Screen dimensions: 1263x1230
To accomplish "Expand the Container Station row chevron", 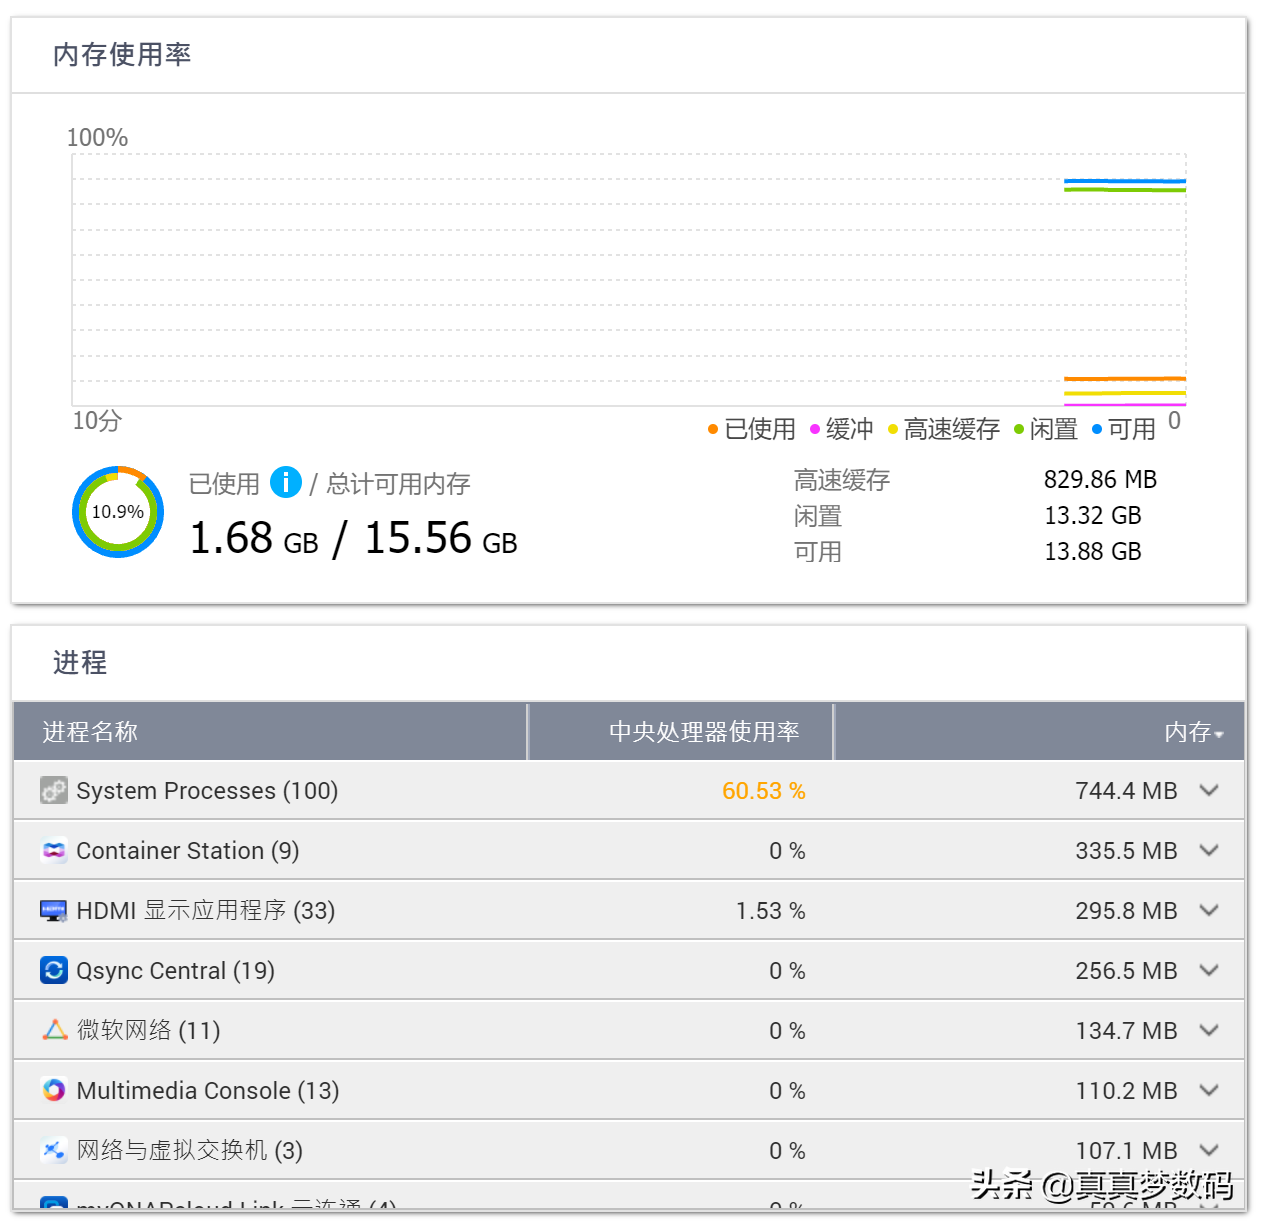I will click(x=1209, y=851).
